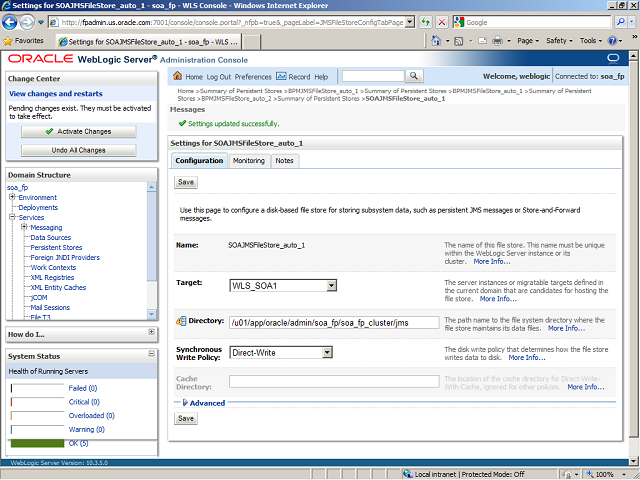
Task: Open the Synchronous Write Policy dropdown
Action: coord(281,352)
